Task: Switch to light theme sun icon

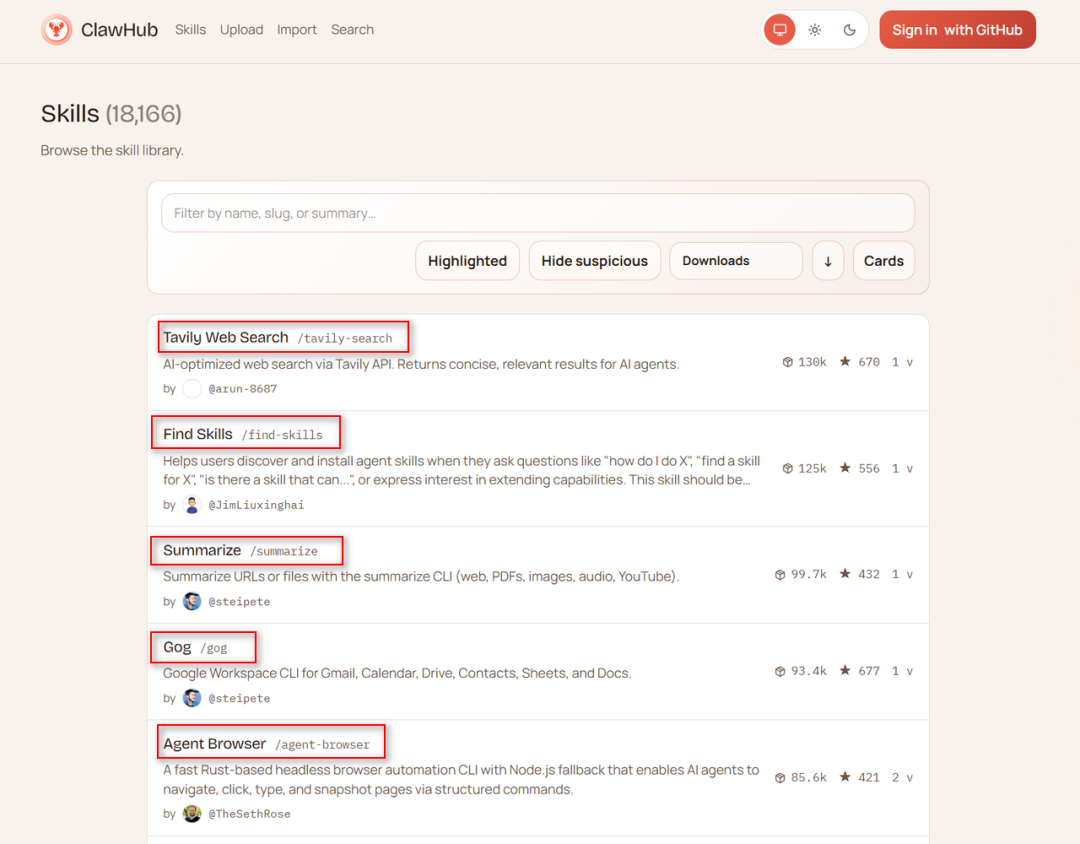Action: tap(815, 30)
